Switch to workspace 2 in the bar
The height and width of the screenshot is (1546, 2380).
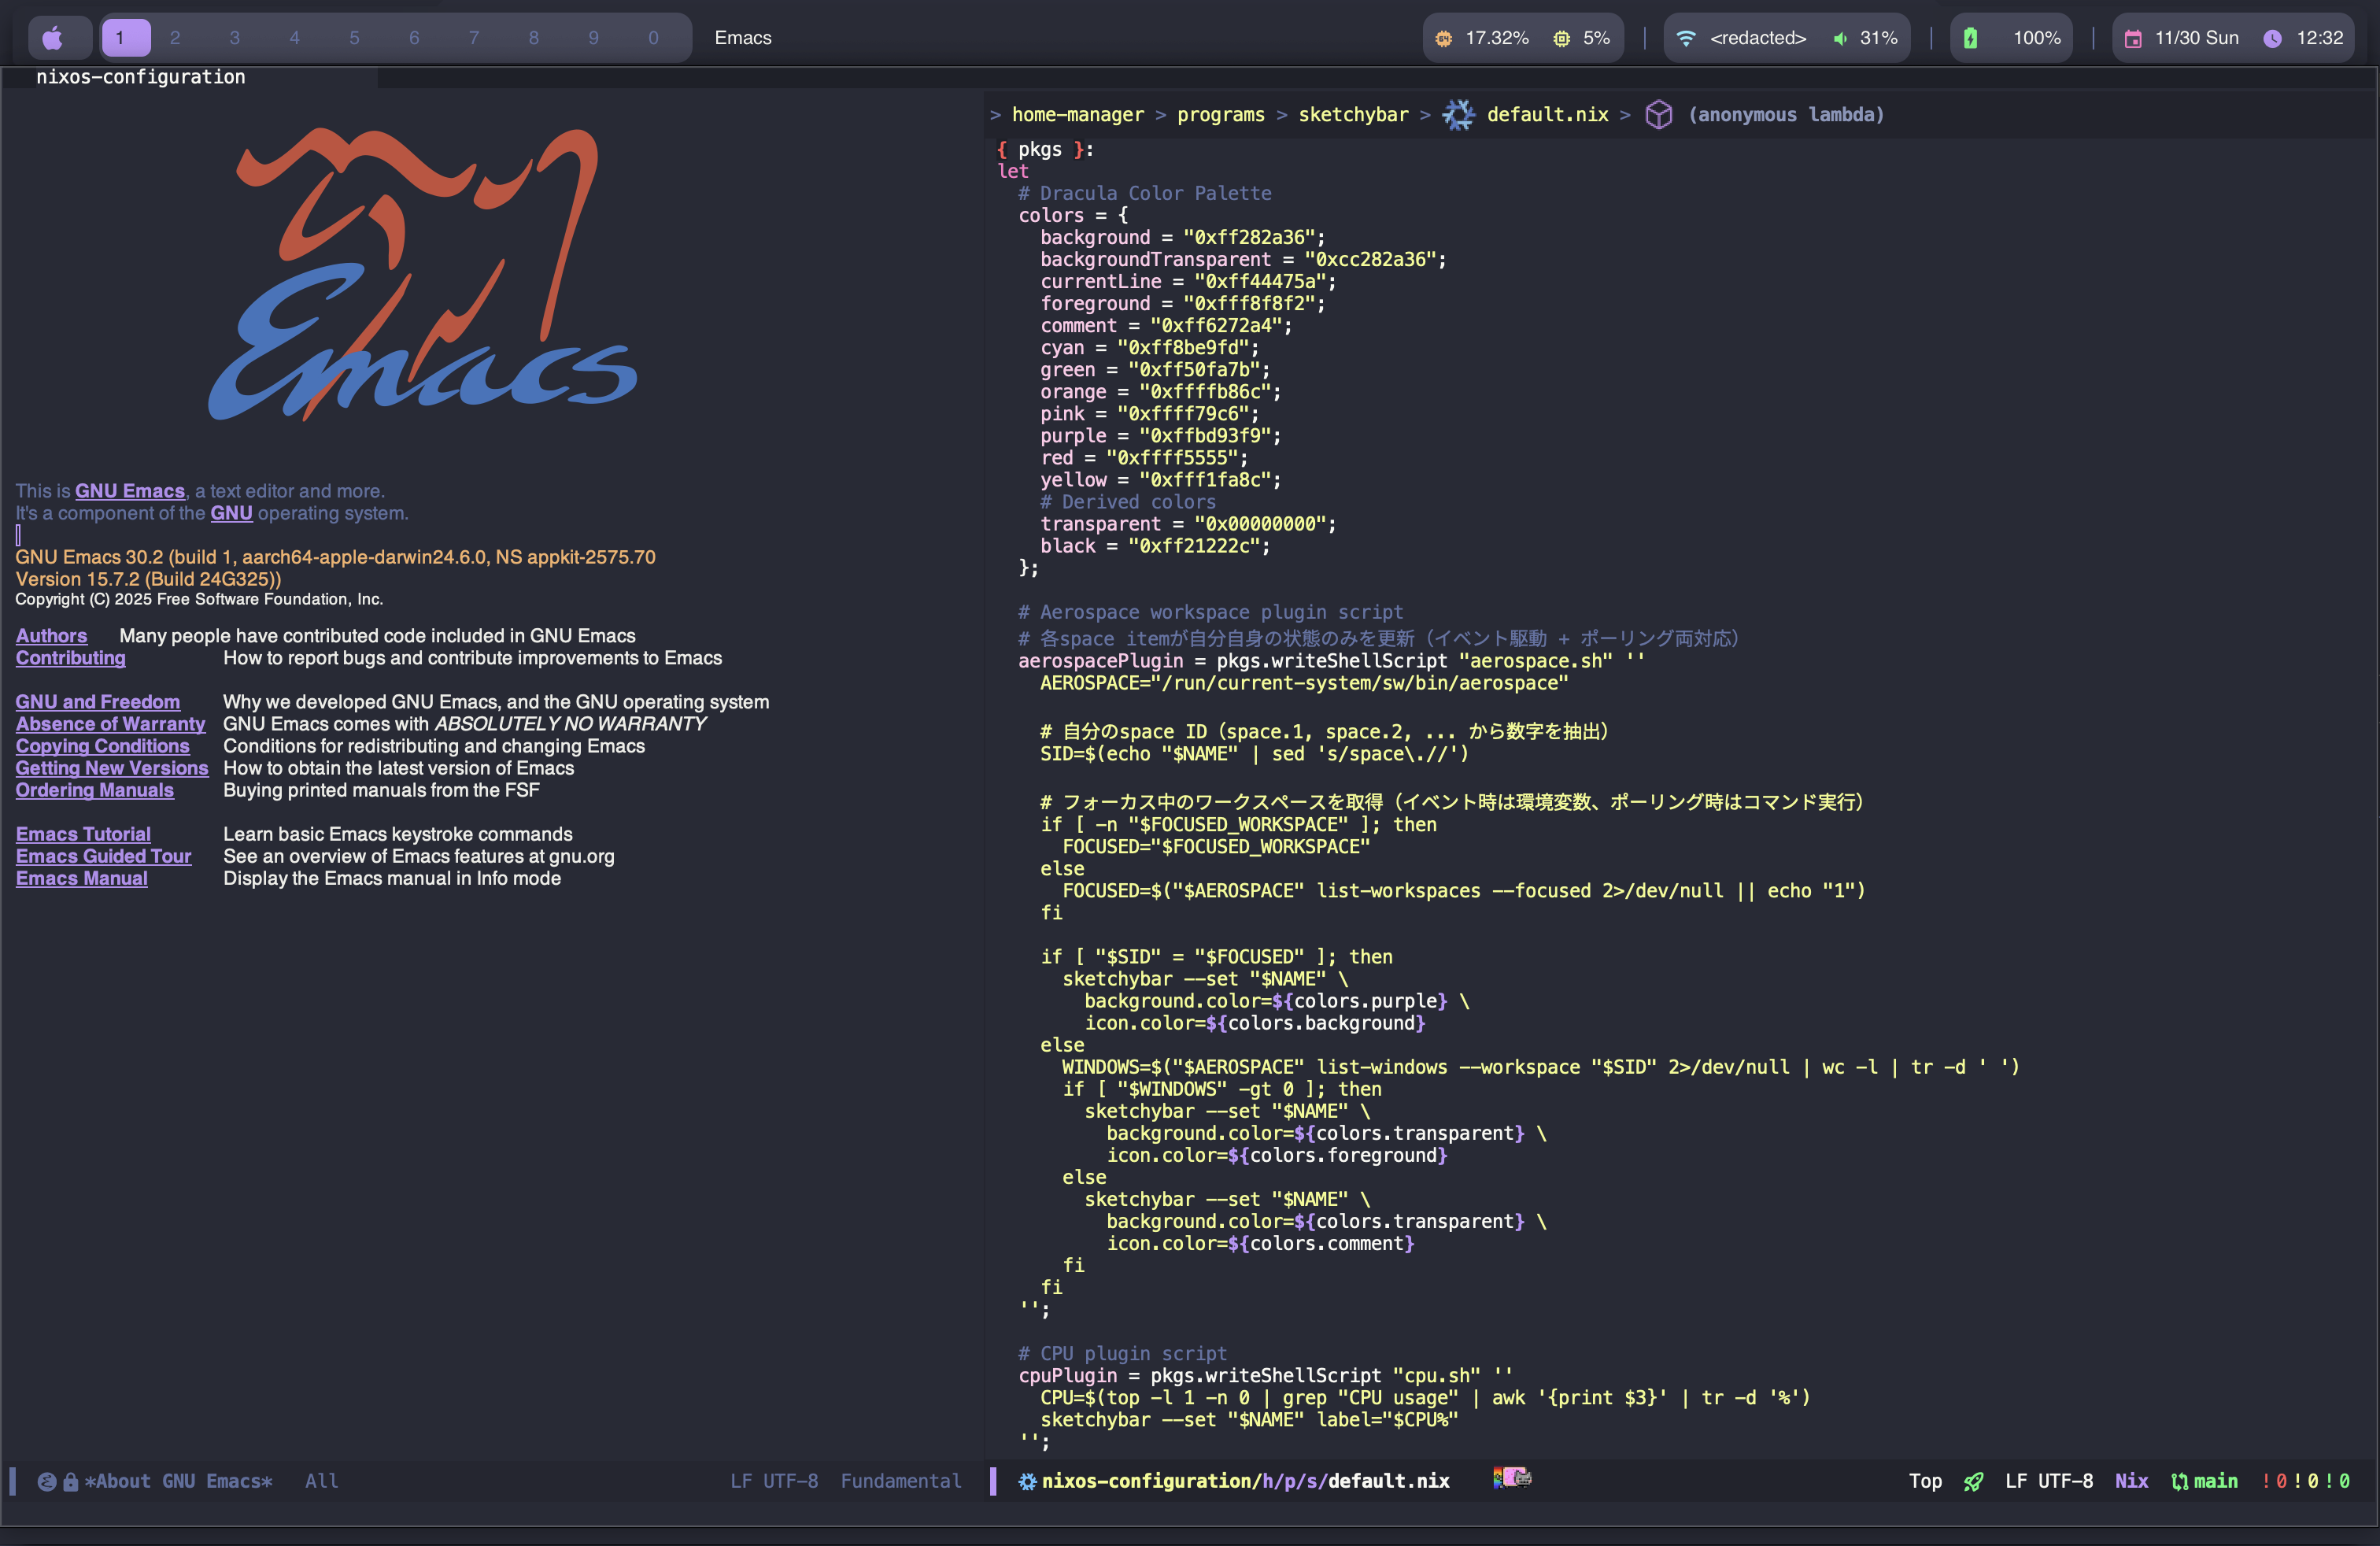point(175,38)
